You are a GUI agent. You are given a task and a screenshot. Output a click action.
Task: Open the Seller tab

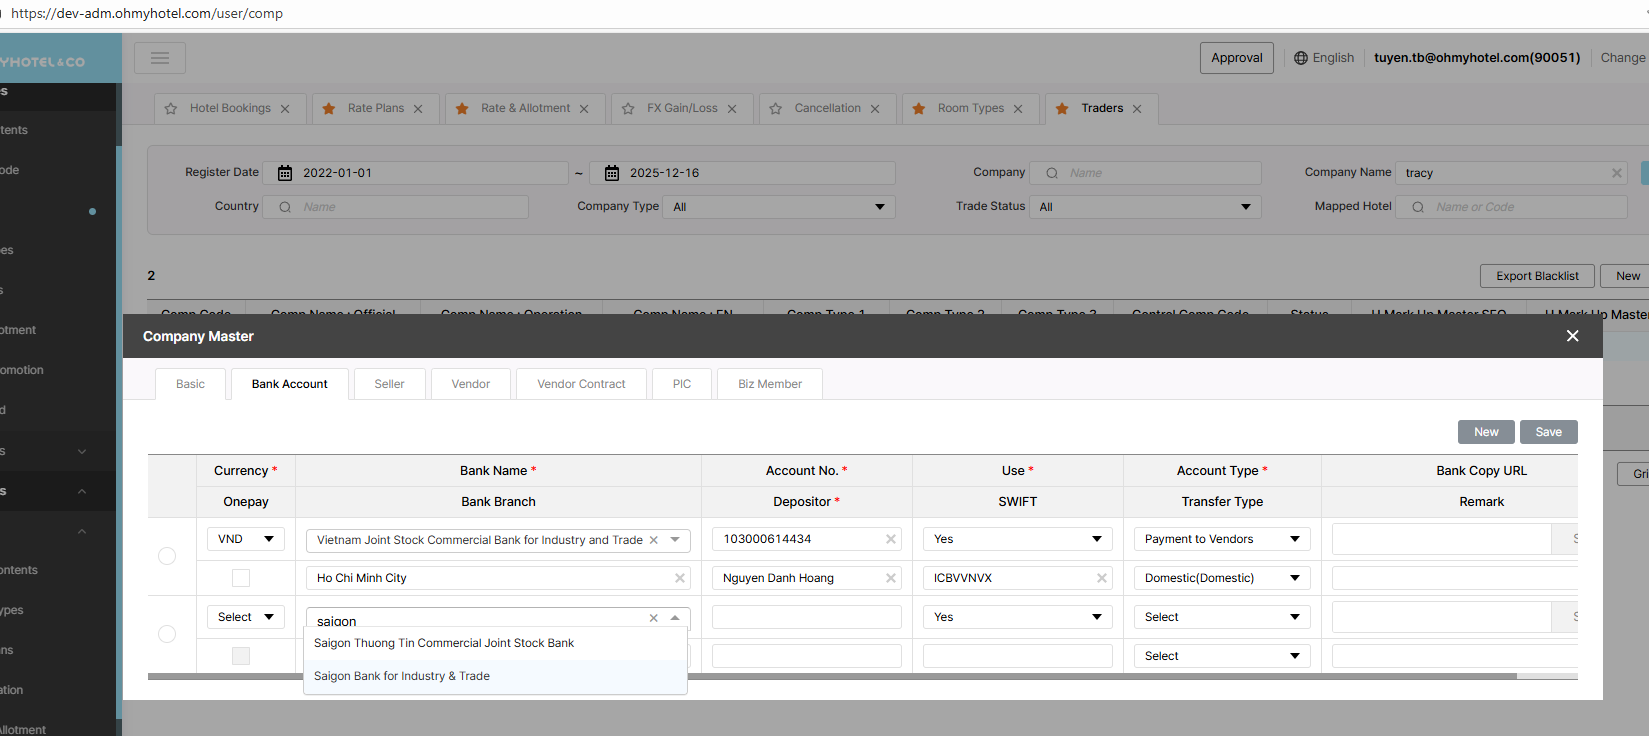389,384
